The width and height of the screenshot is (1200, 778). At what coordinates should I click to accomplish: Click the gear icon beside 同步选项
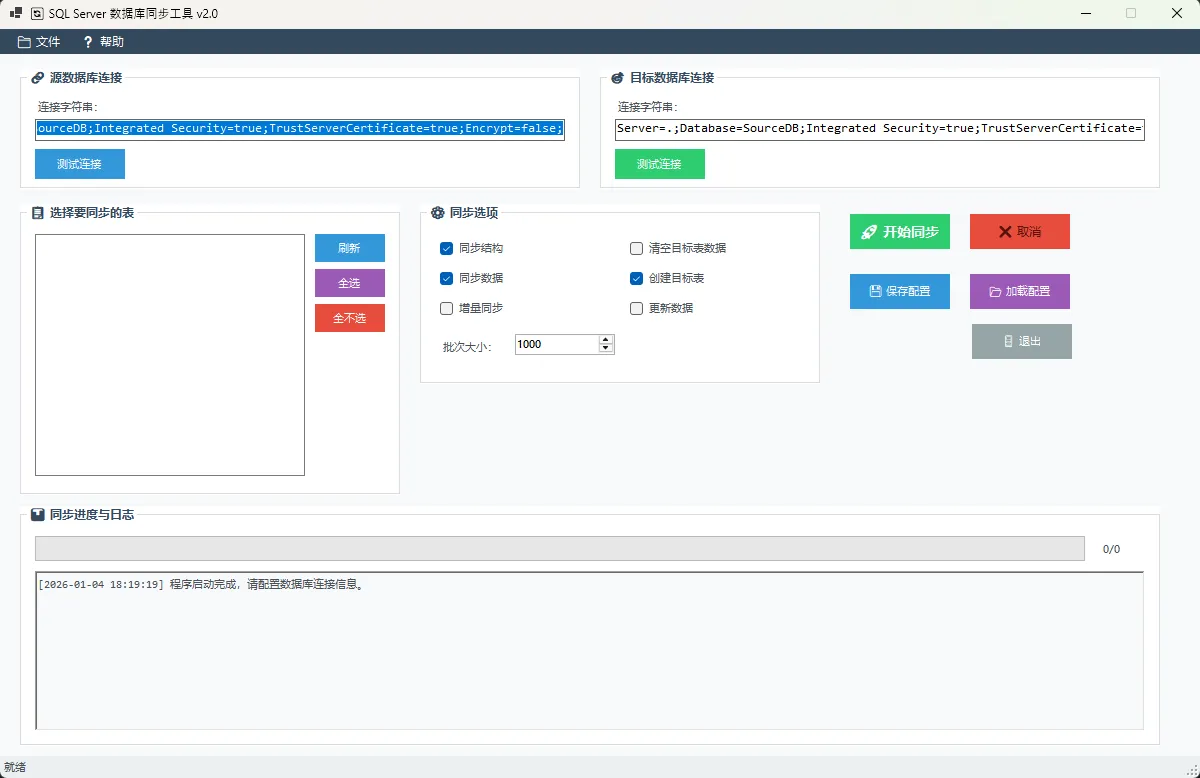click(437, 213)
